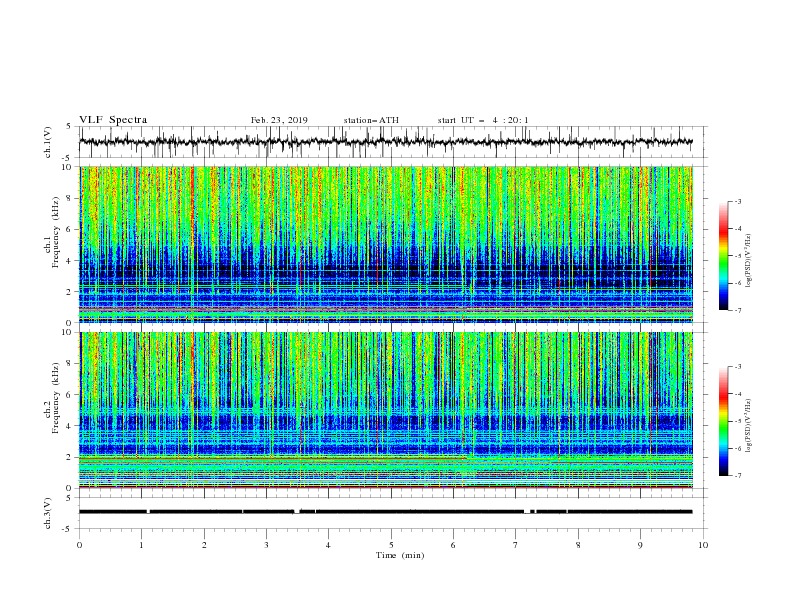
Task: Click the "VLF Spectra" plot title
Action: 113,120
